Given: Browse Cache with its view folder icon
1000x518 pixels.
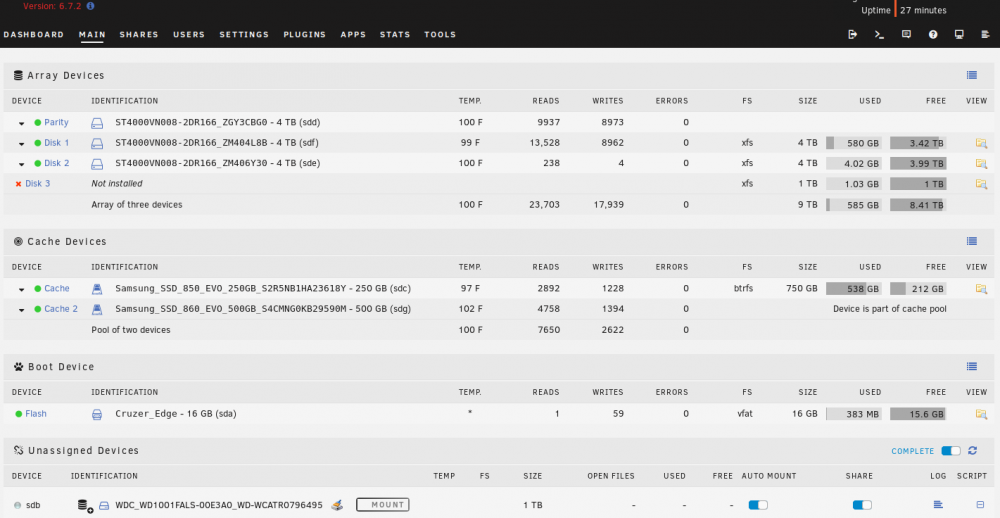Looking at the screenshot, I should (x=981, y=288).
